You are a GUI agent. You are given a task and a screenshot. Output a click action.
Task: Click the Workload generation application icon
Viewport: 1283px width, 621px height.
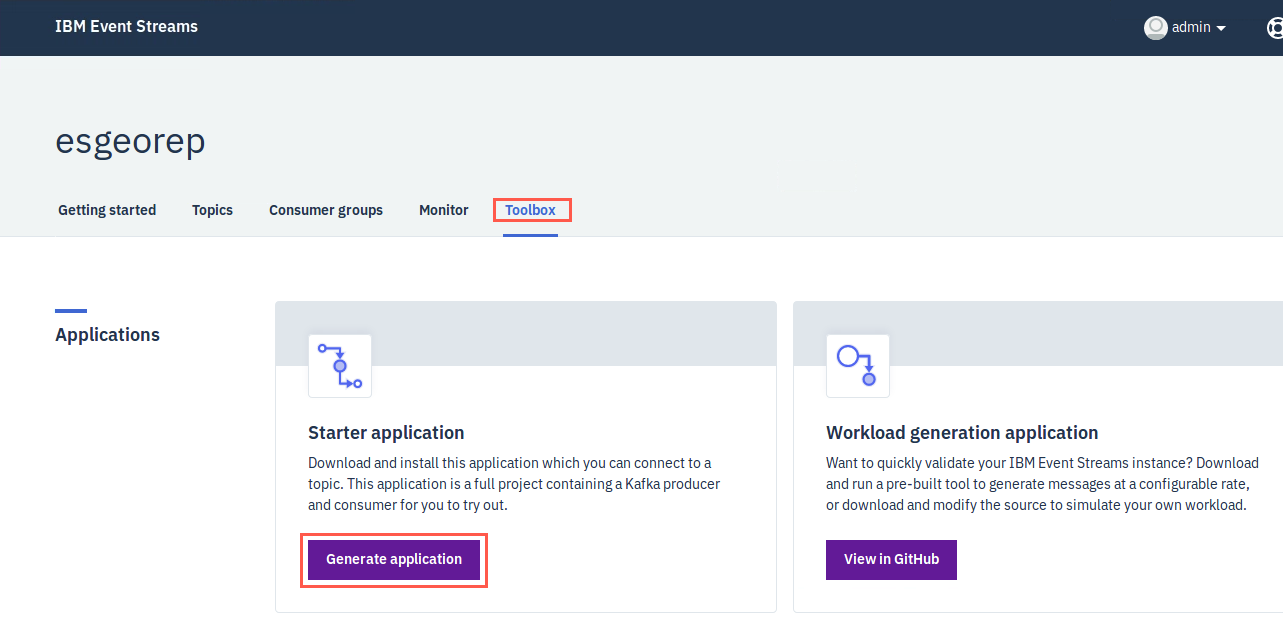pos(858,366)
